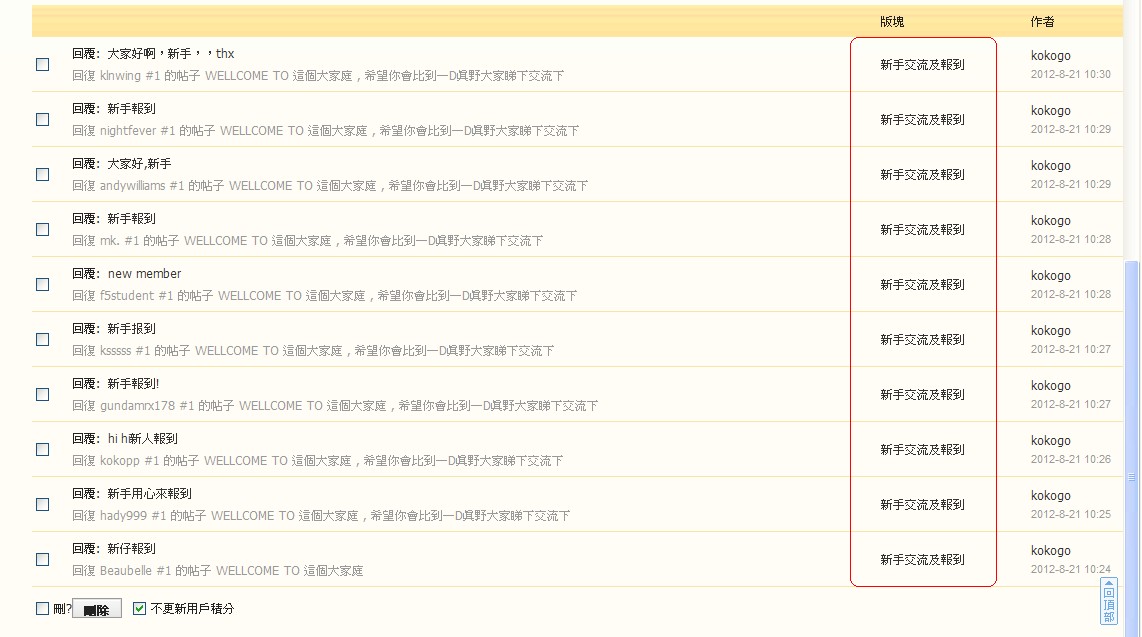Image resolution: width=1142 pixels, height=637 pixels.
Task: Click reply text mentioning f5student
Action: (325, 296)
